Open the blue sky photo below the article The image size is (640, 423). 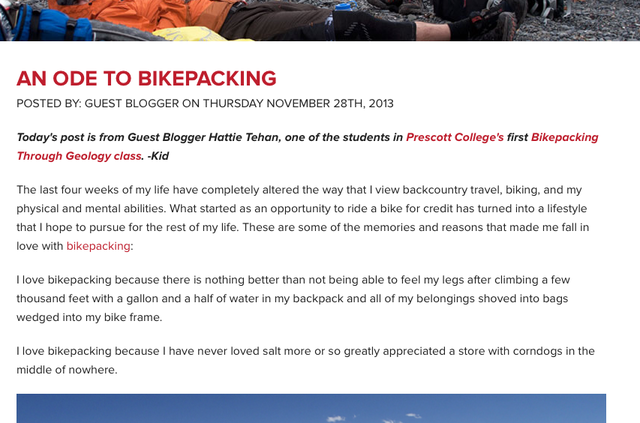(311, 408)
